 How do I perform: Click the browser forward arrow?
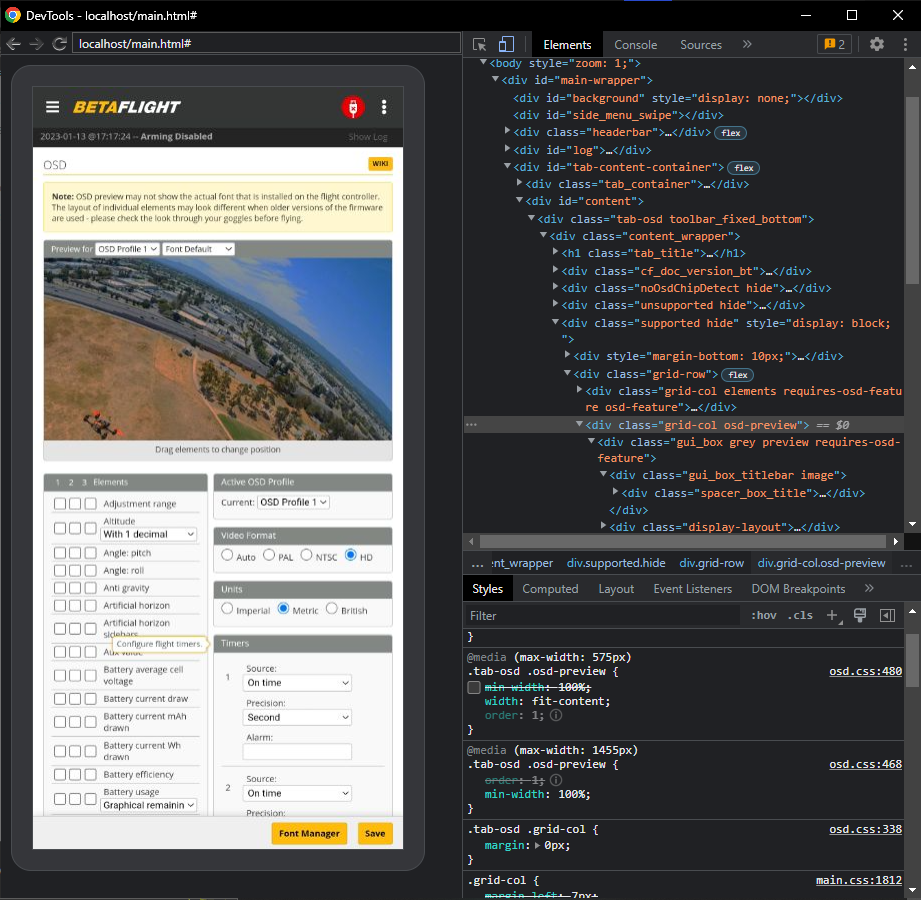36,44
